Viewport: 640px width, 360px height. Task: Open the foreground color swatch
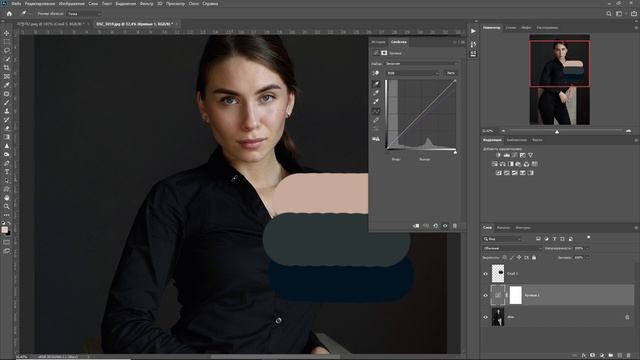coord(4,230)
